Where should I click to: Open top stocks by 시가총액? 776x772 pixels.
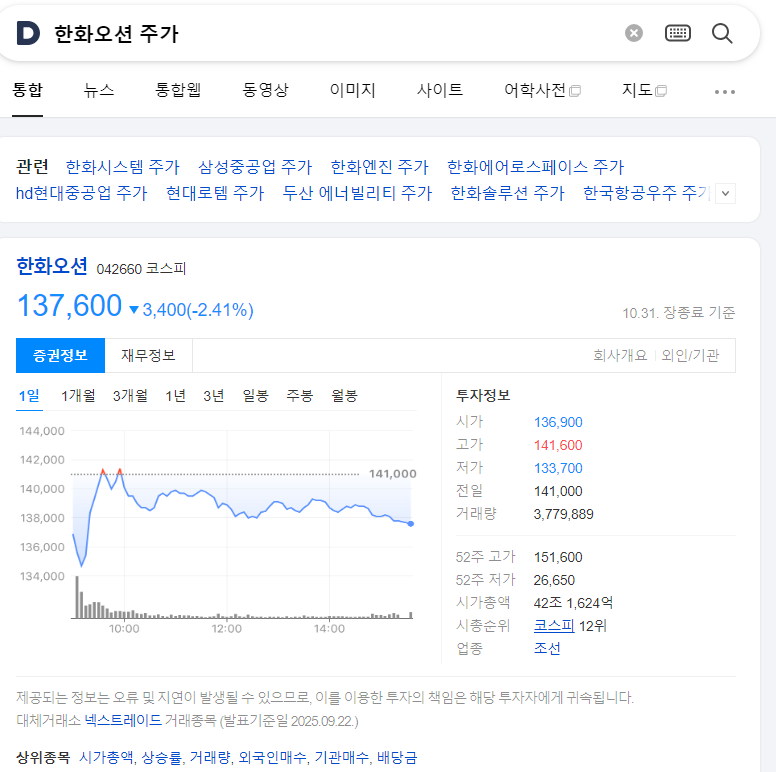click(x=107, y=757)
